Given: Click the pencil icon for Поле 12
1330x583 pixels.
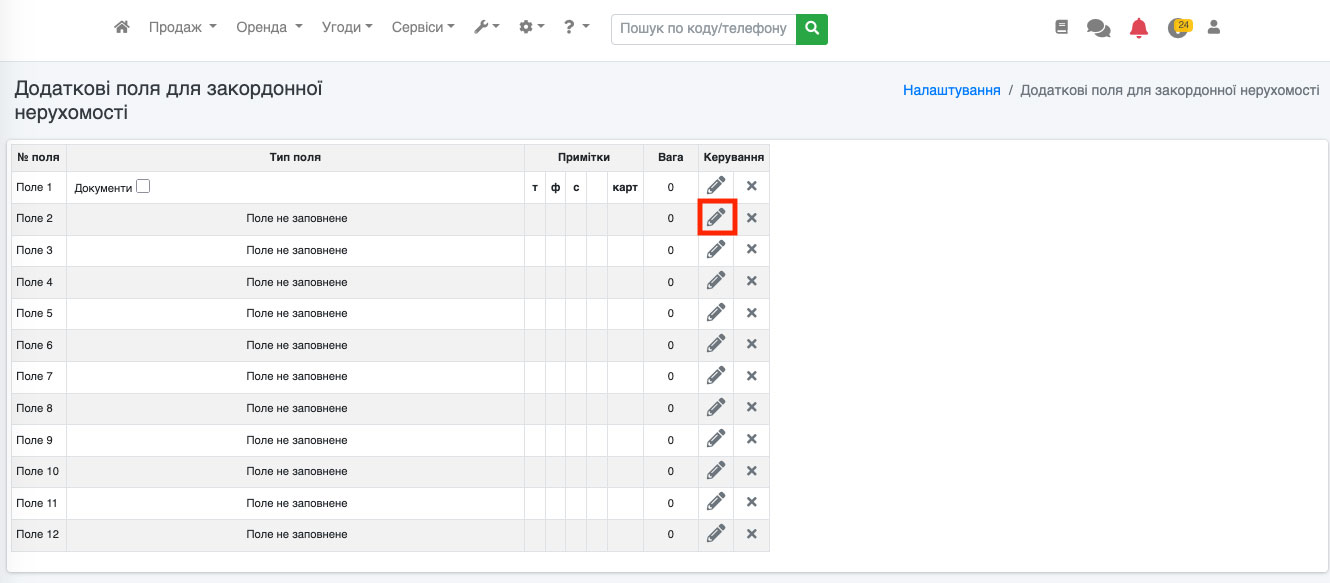Looking at the screenshot, I should 716,534.
